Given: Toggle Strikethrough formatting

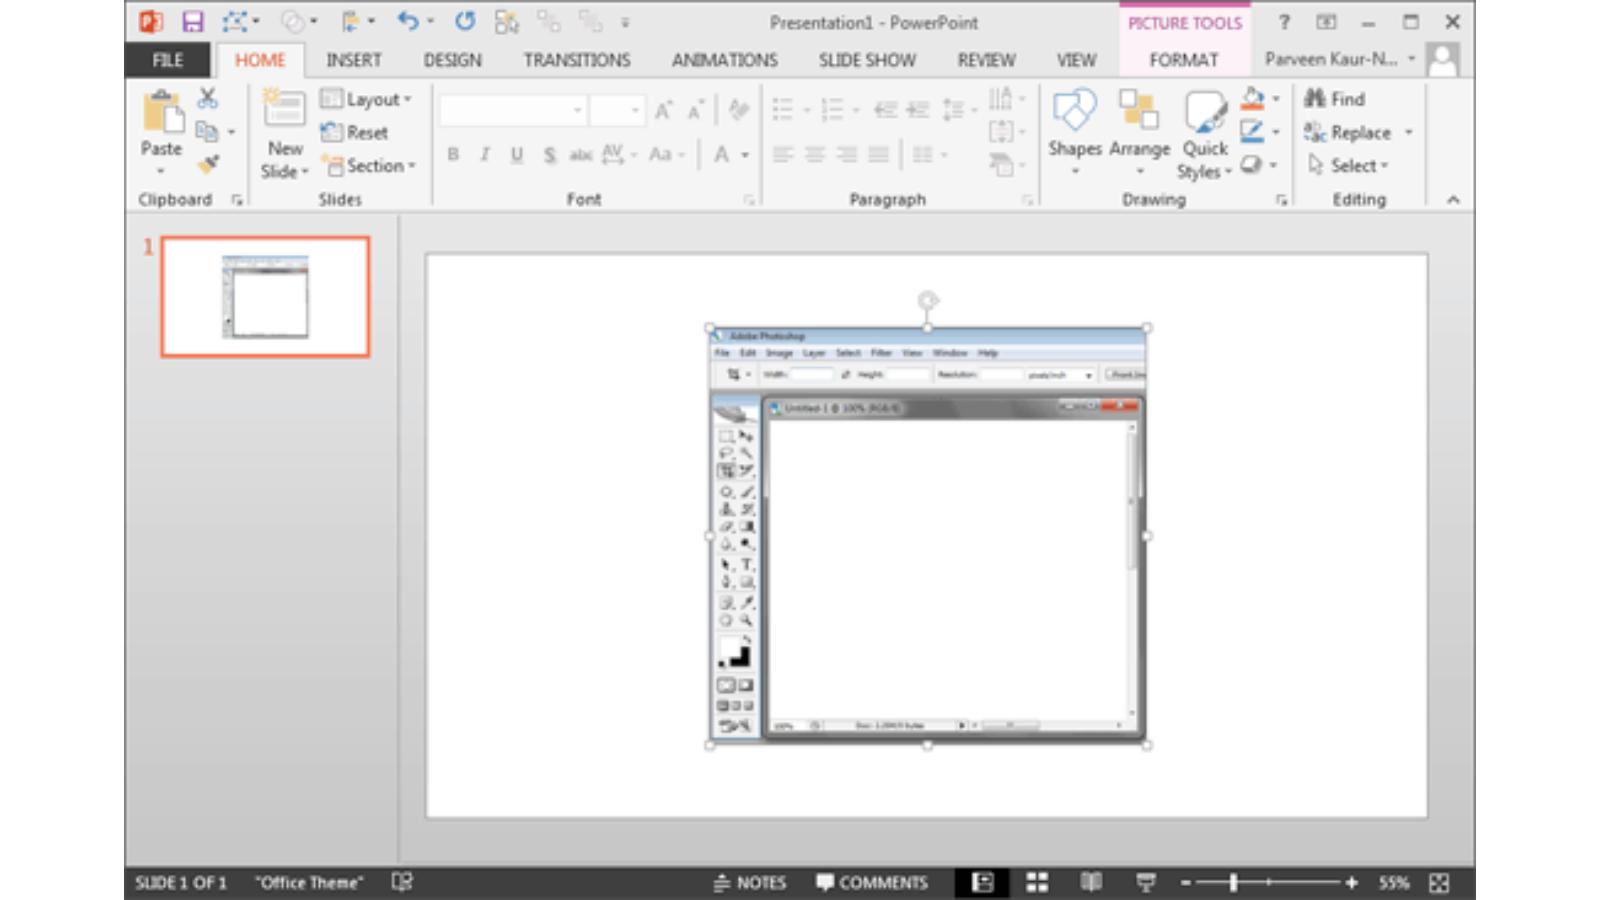Looking at the screenshot, I should 580,154.
